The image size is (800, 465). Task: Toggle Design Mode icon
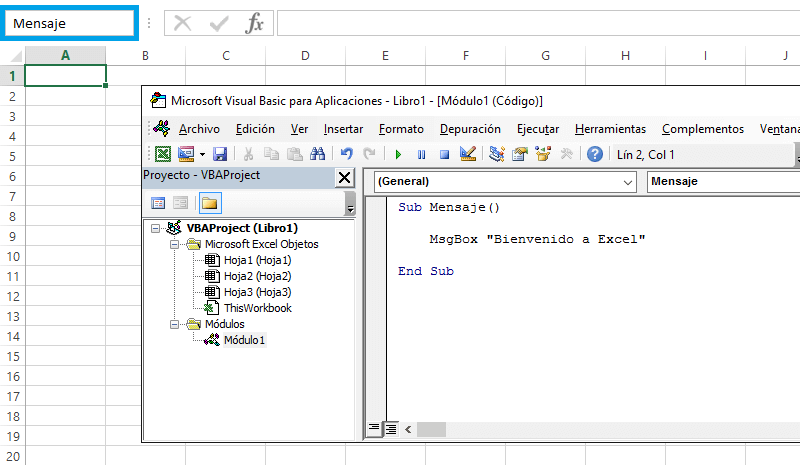[468, 154]
